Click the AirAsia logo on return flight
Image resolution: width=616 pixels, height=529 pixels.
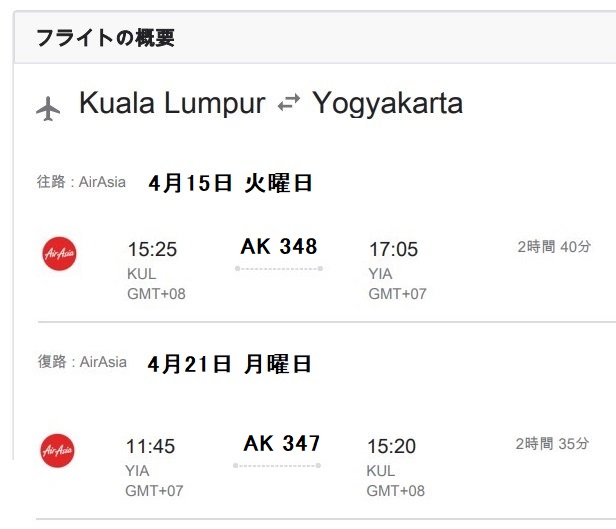(58, 450)
